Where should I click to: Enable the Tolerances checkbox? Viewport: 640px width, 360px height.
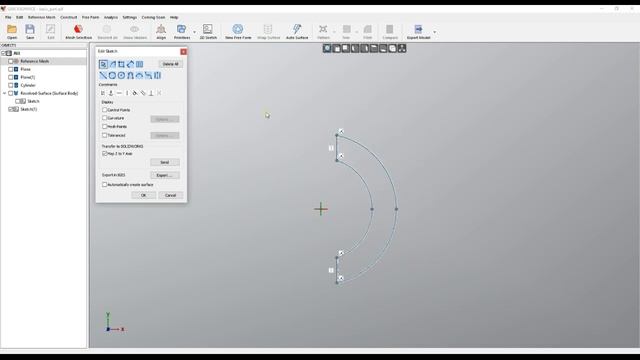click(x=104, y=135)
